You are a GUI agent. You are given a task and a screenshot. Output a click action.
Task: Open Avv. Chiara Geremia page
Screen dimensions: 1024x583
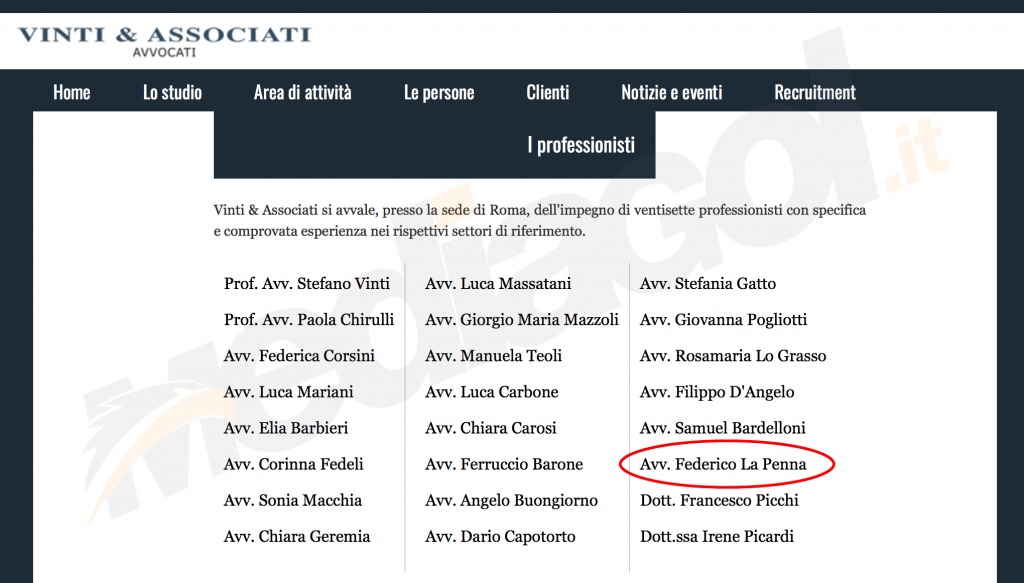pos(297,537)
